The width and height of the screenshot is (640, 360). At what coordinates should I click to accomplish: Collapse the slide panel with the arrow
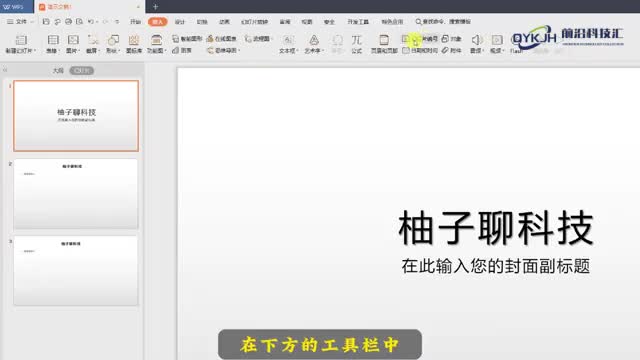coord(5,70)
